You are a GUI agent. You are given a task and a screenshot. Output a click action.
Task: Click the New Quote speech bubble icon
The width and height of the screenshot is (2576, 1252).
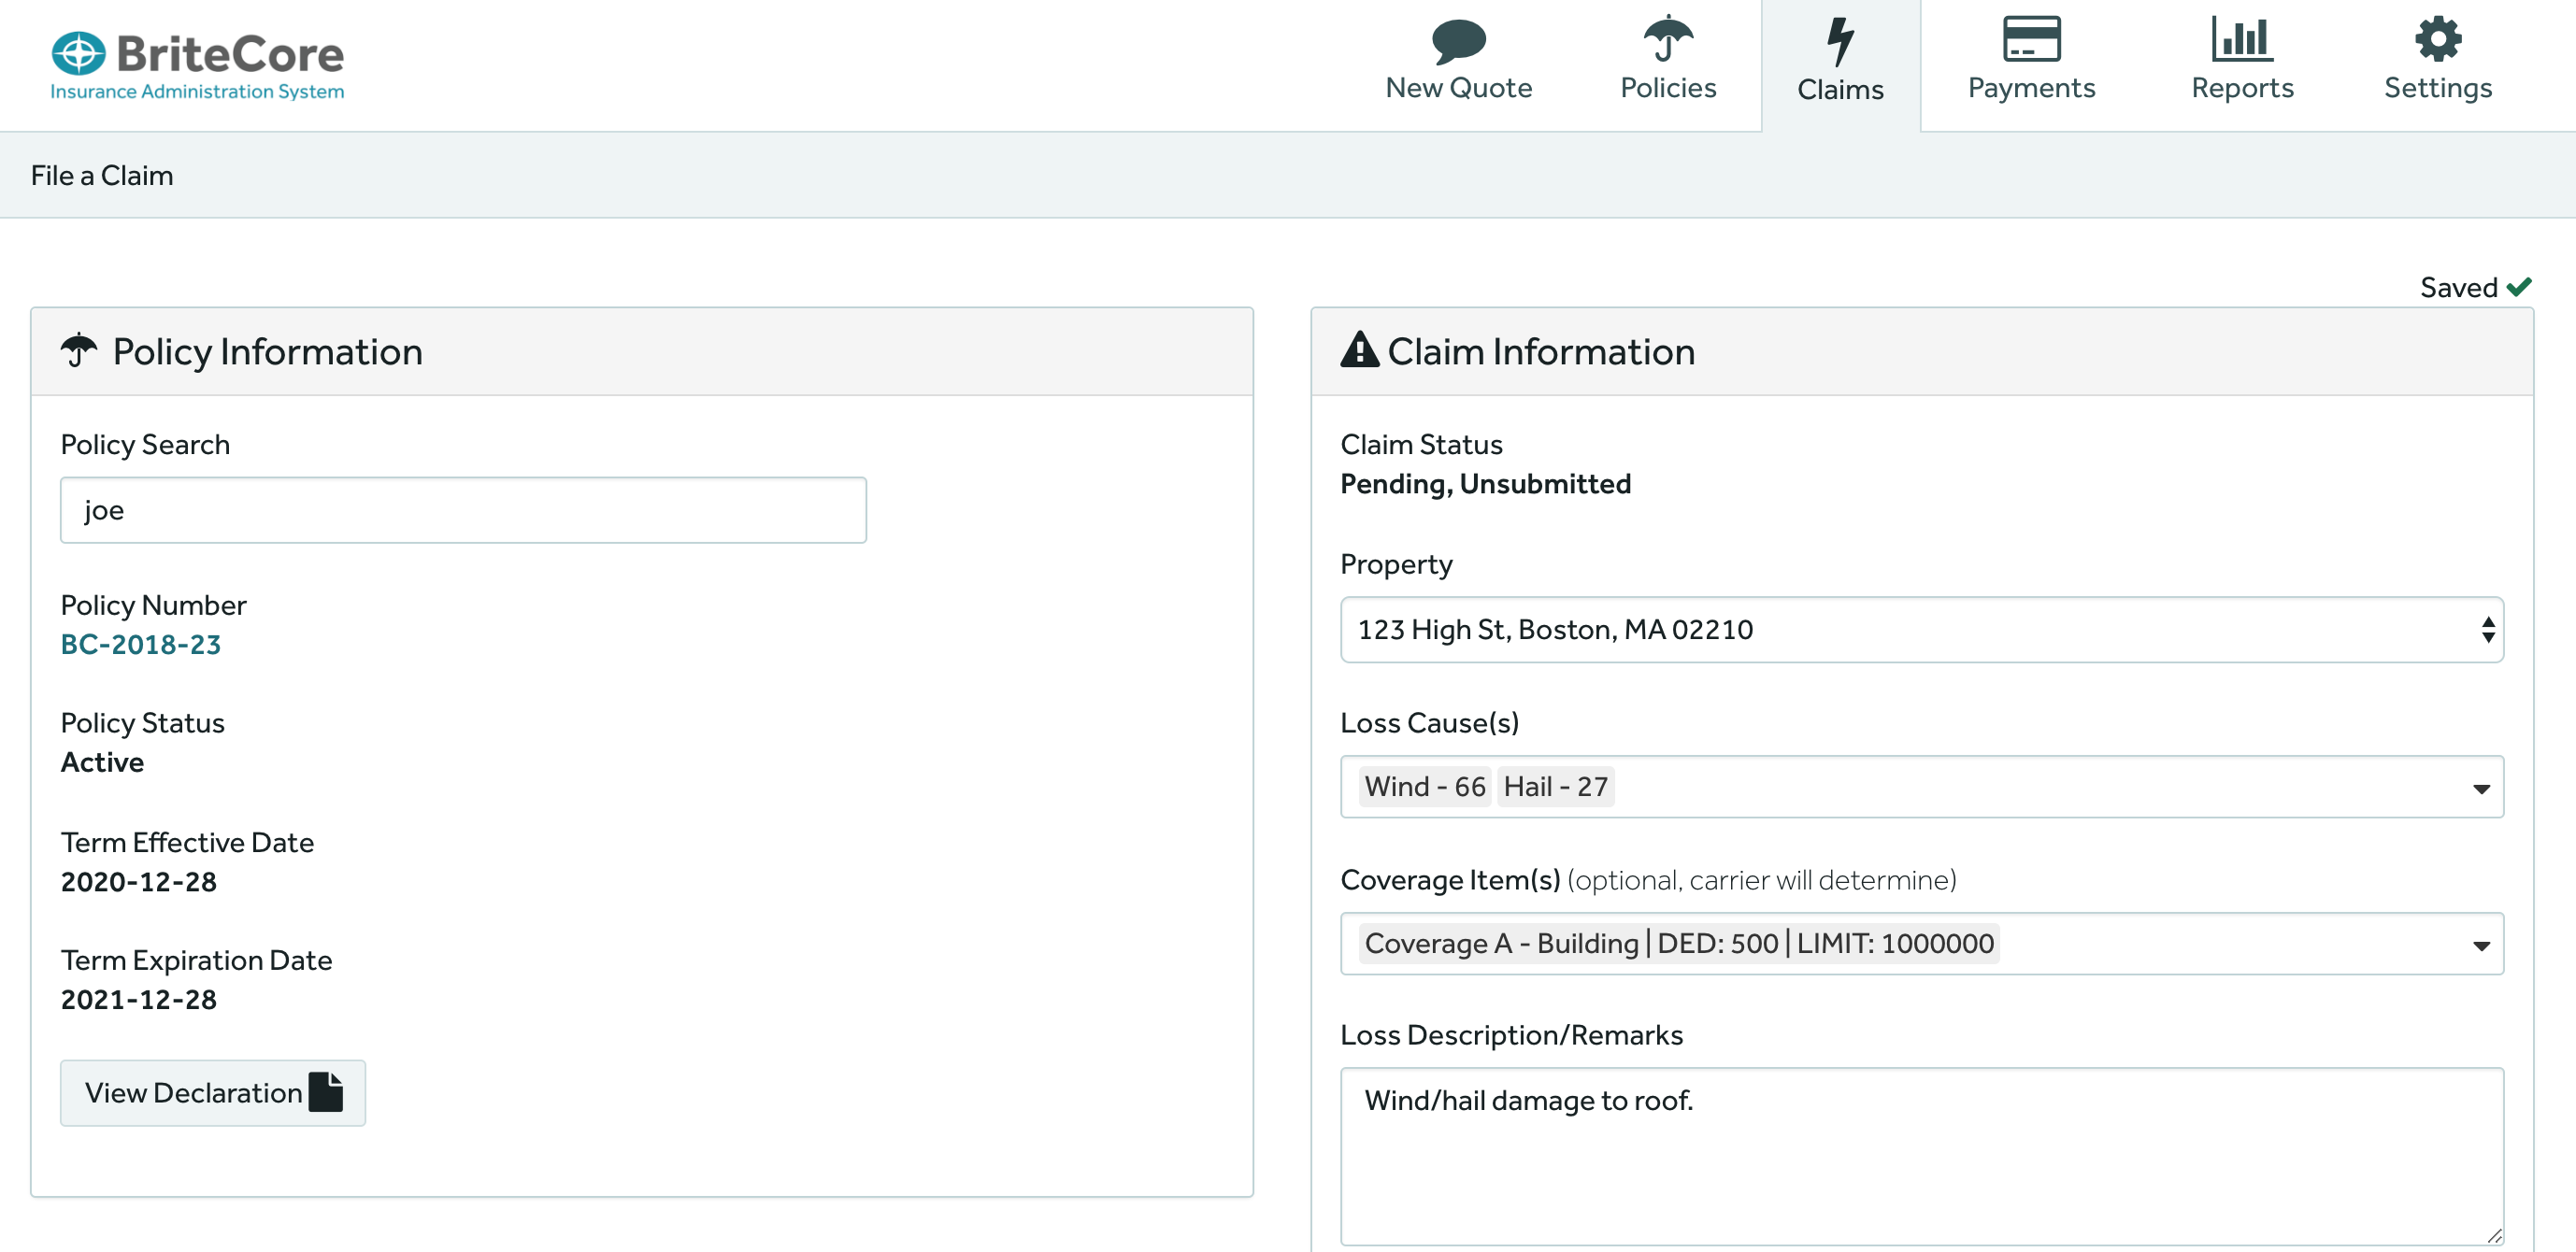pos(1458,41)
